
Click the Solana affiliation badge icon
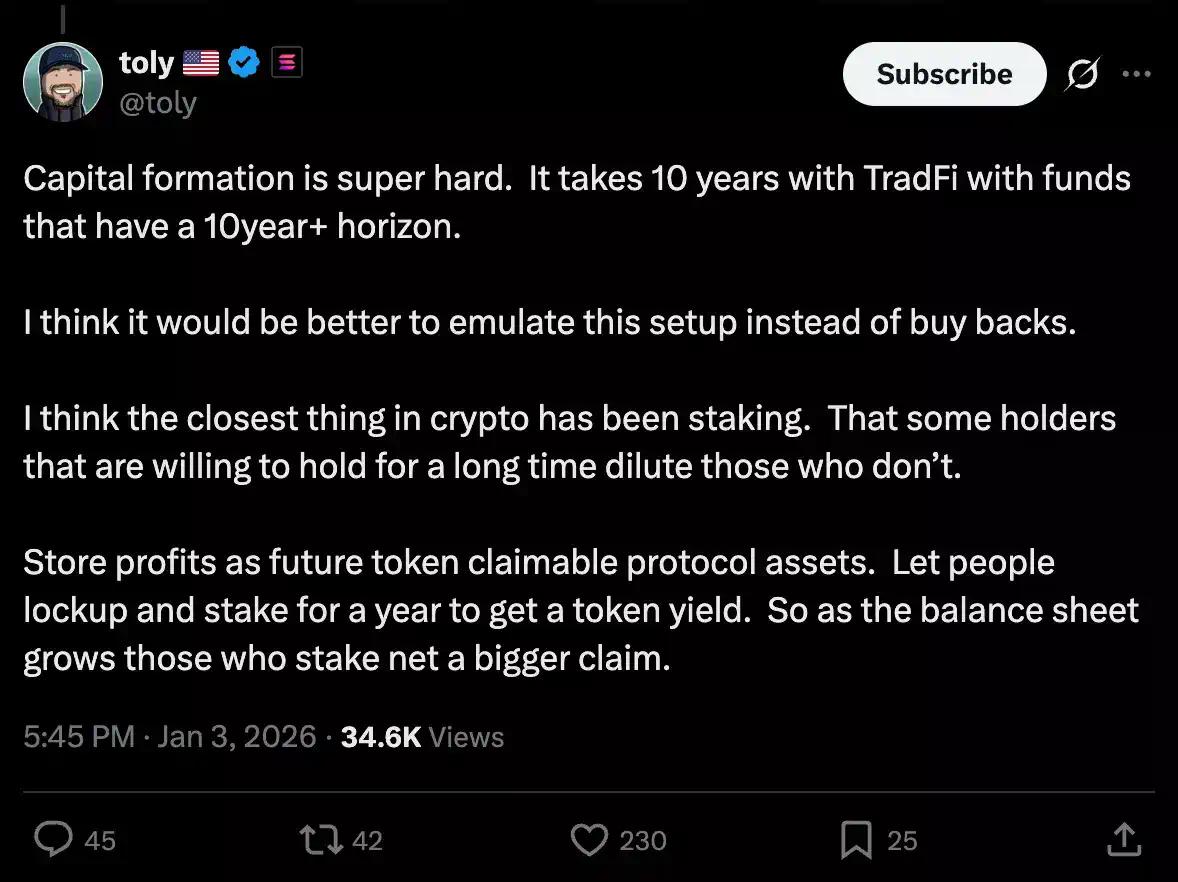point(287,64)
